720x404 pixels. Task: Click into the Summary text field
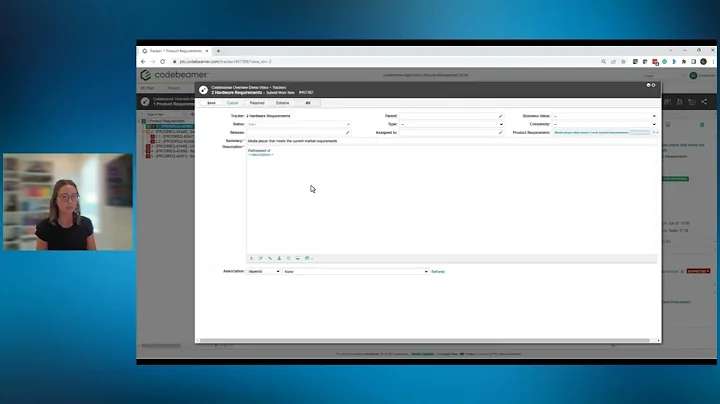(452, 141)
